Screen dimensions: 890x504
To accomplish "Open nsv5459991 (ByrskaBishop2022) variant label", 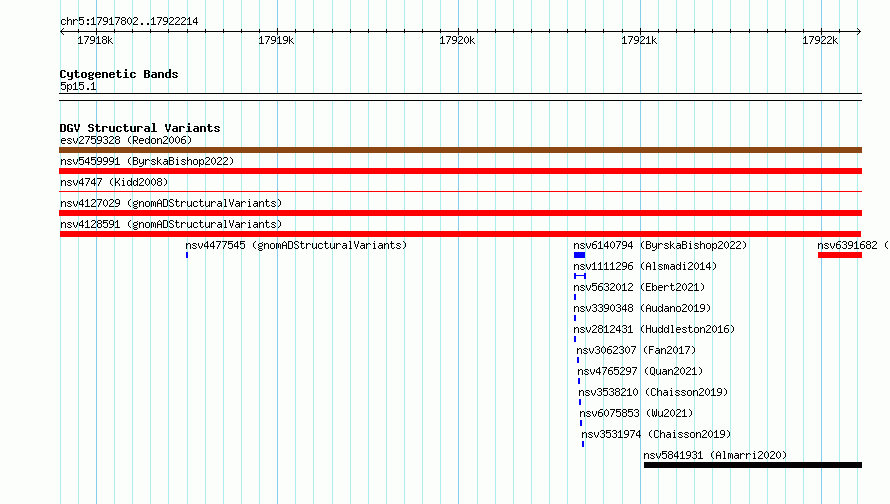I will (147, 161).
